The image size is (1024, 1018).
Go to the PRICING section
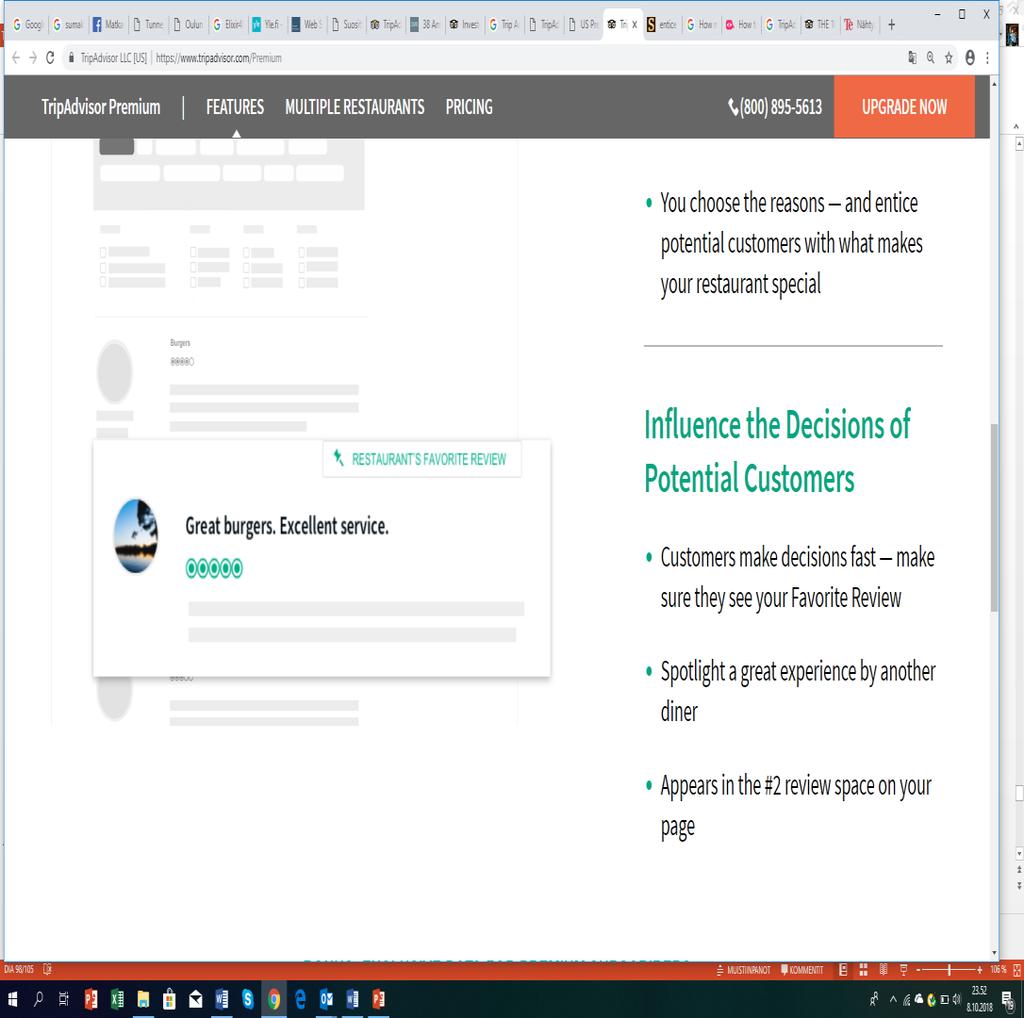tap(469, 107)
